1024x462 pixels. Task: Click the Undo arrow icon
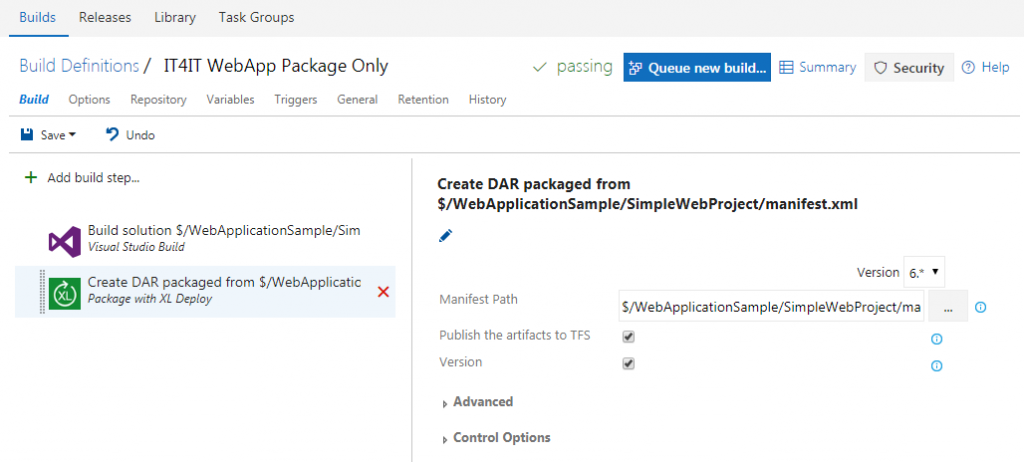click(112, 135)
